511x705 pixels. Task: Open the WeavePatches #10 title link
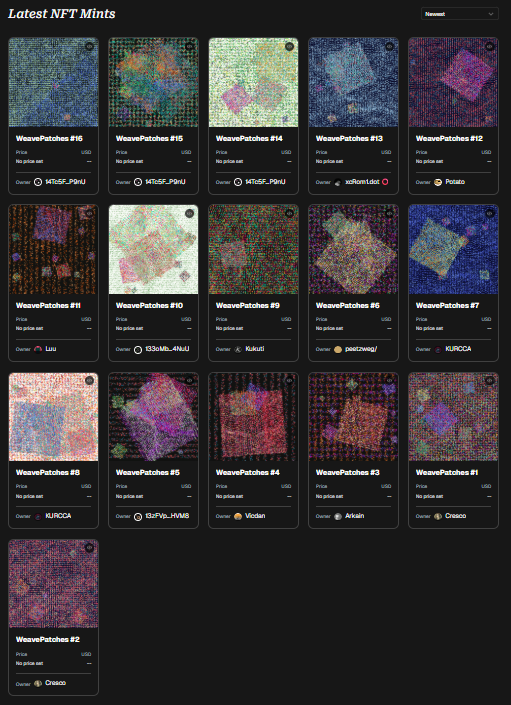click(x=149, y=306)
